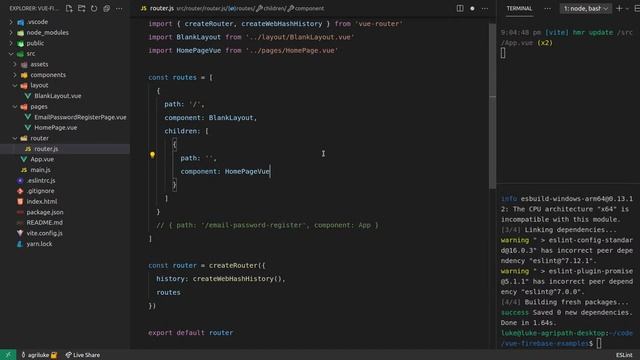This screenshot has height=360, width=640.
Task: Select terminal from '1: node, bash' dropdown
Action: pyautogui.click(x=586, y=8)
